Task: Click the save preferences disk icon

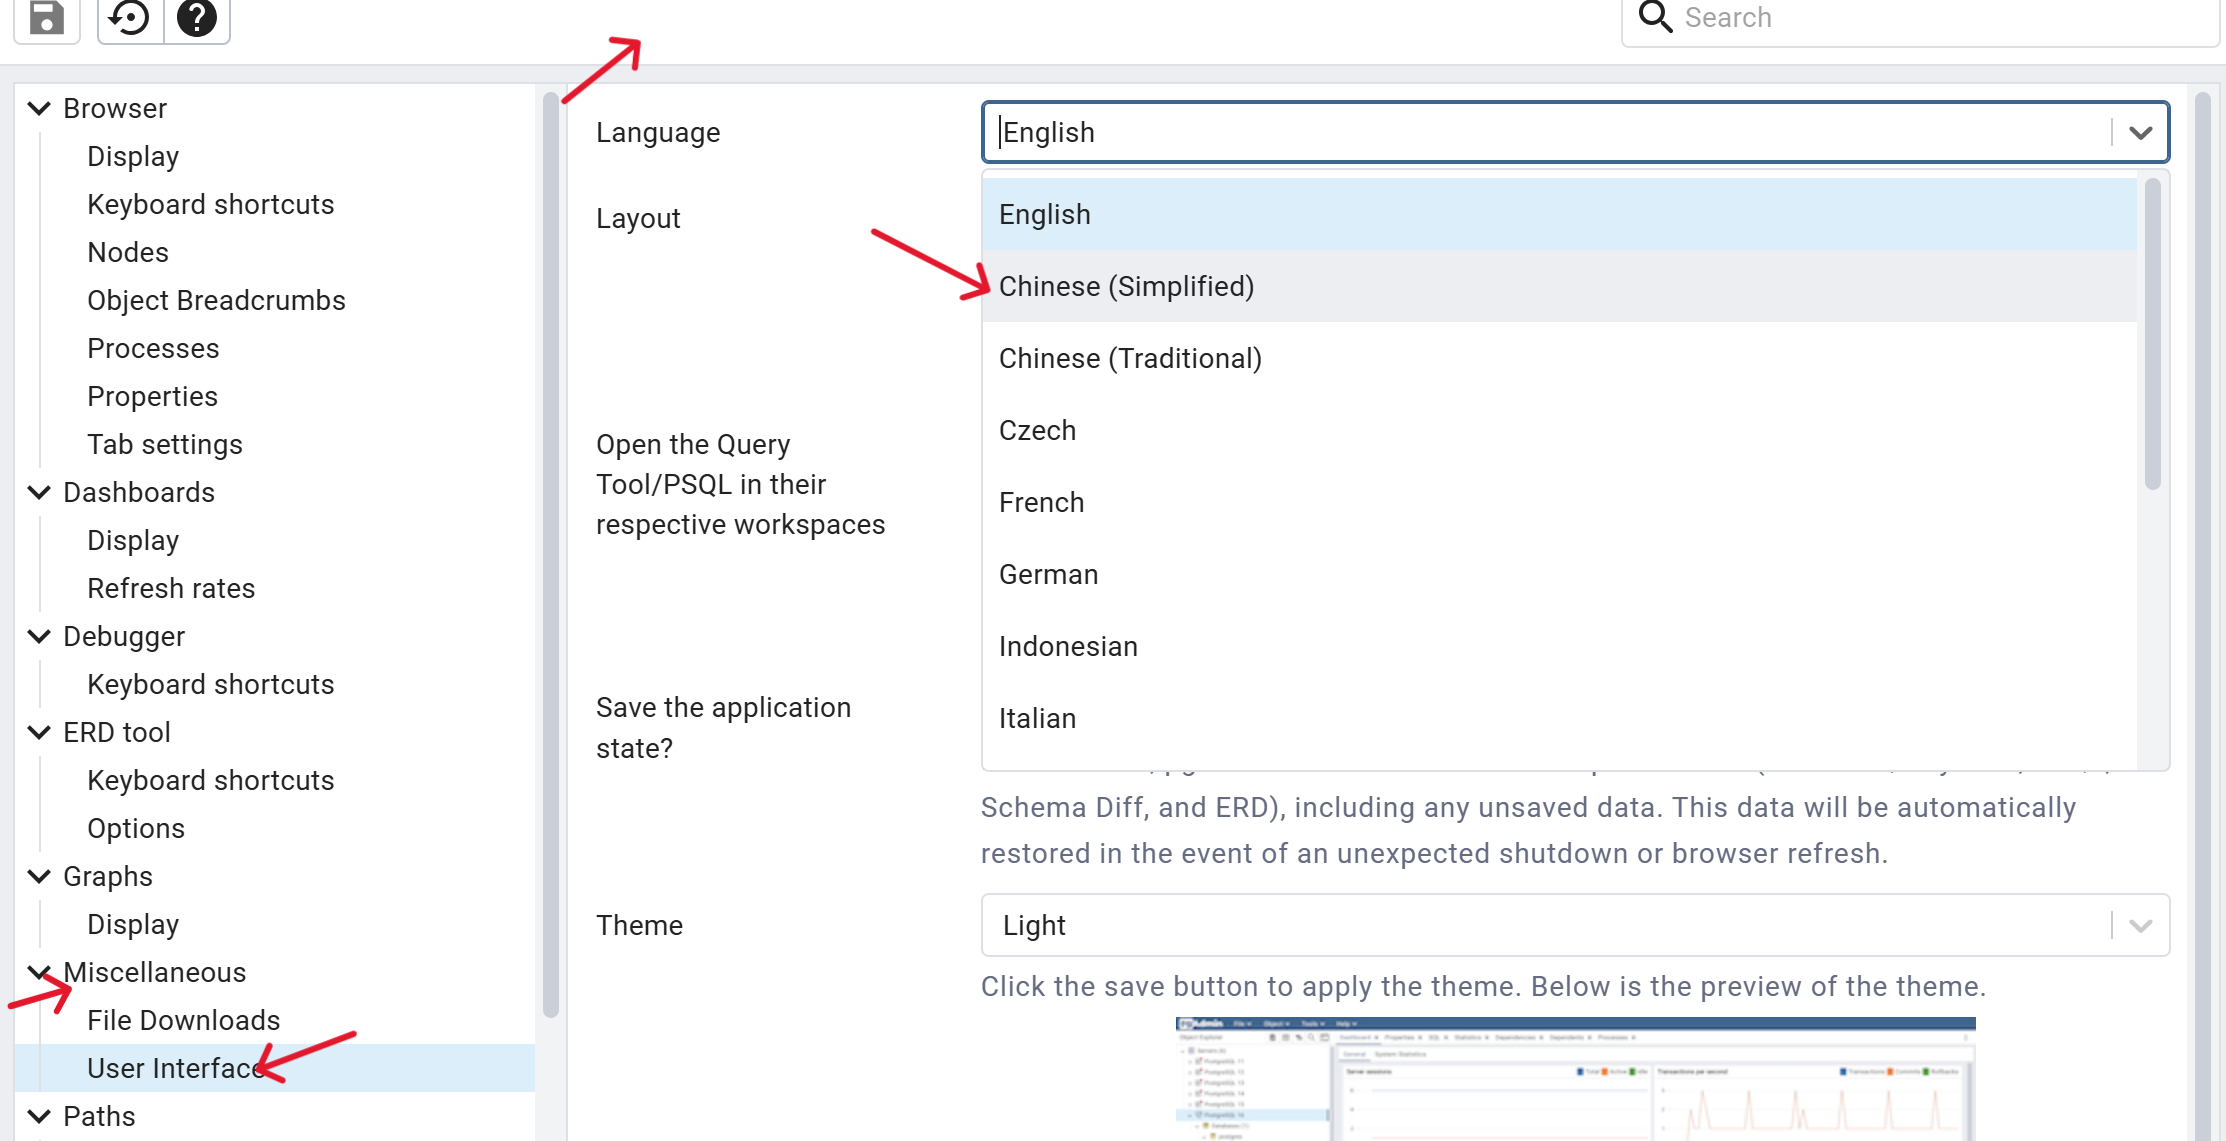Action: click(46, 16)
